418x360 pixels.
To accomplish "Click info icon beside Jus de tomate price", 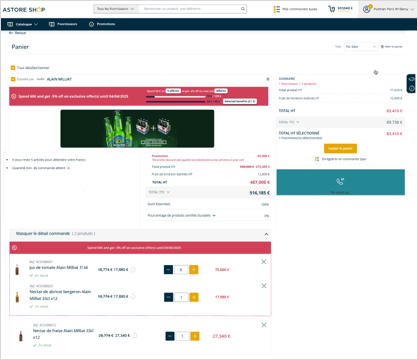I will [133, 270].
